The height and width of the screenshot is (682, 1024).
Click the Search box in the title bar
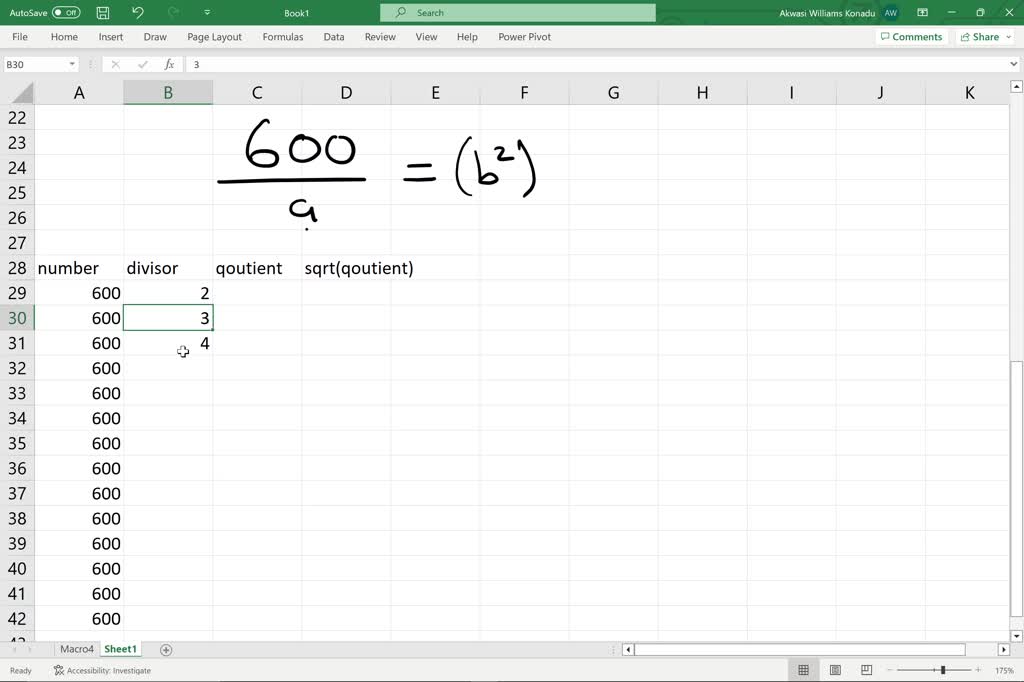click(x=516, y=13)
